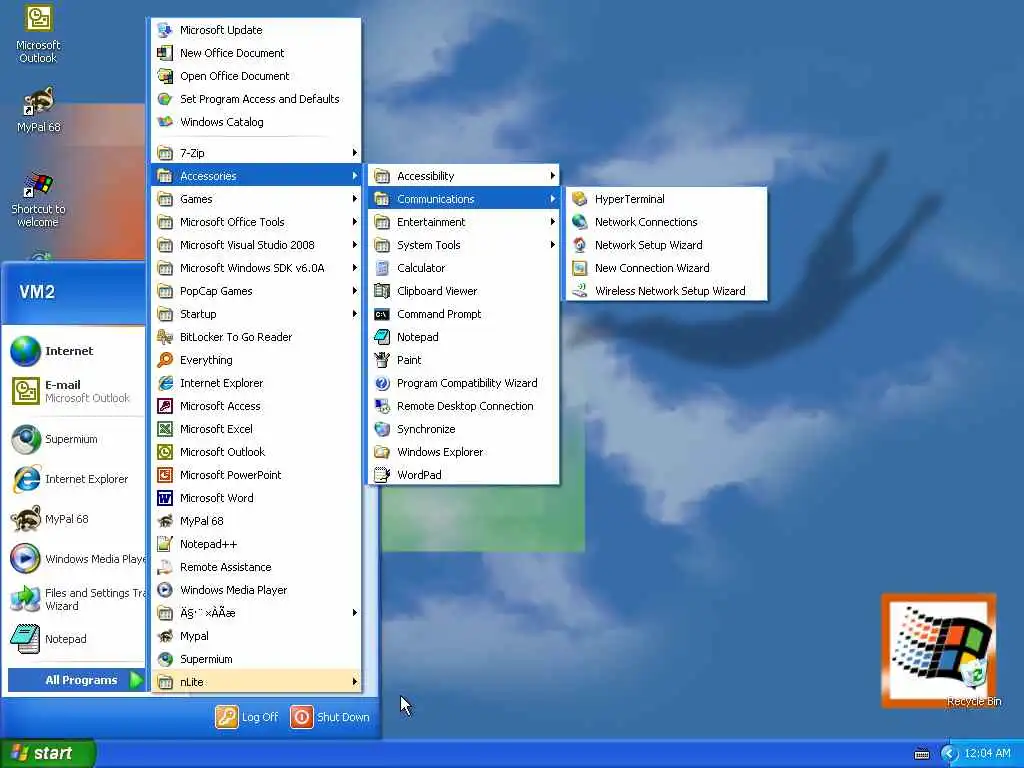The height and width of the screenshot is (768, 1024).
Task: Open New Office Document
Action: tap(256, 53)
